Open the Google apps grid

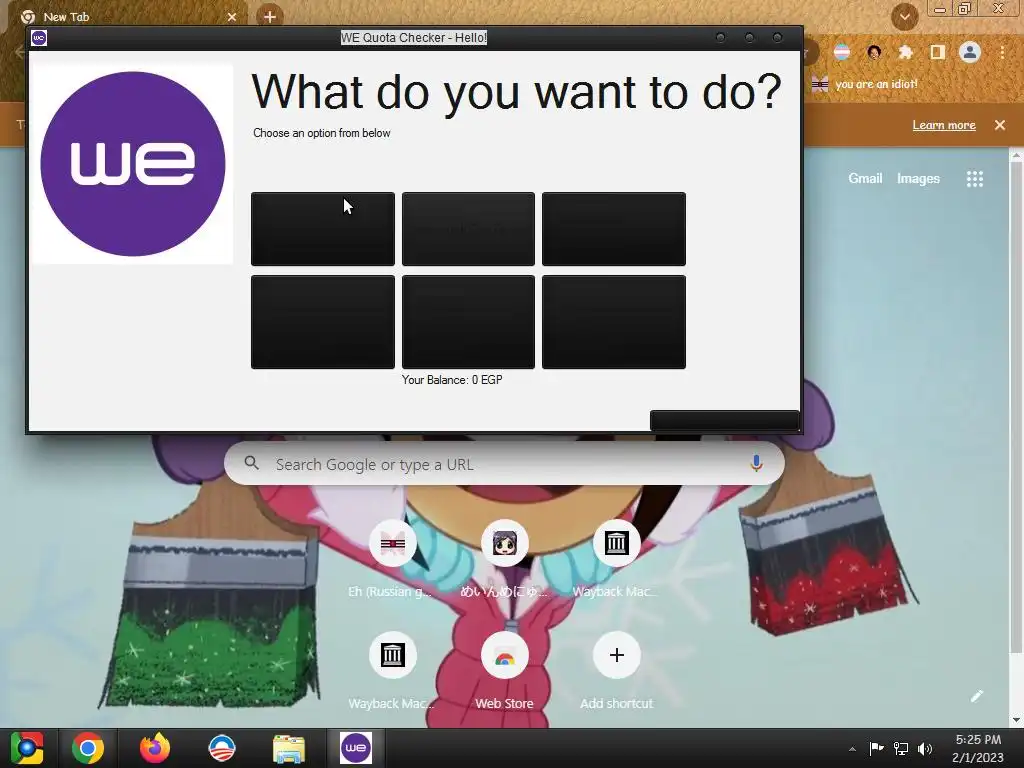tap(975, 179)
